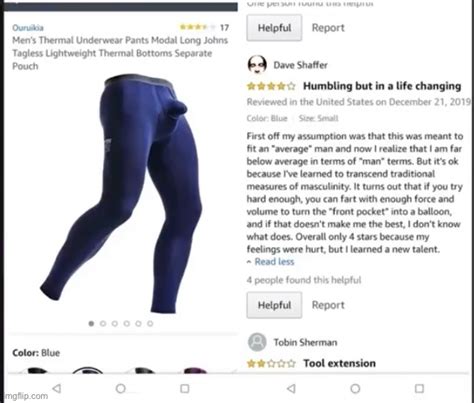This screenshot has width=474, height=403.
Task: Select the second product image dot
Action: [103, 323]
